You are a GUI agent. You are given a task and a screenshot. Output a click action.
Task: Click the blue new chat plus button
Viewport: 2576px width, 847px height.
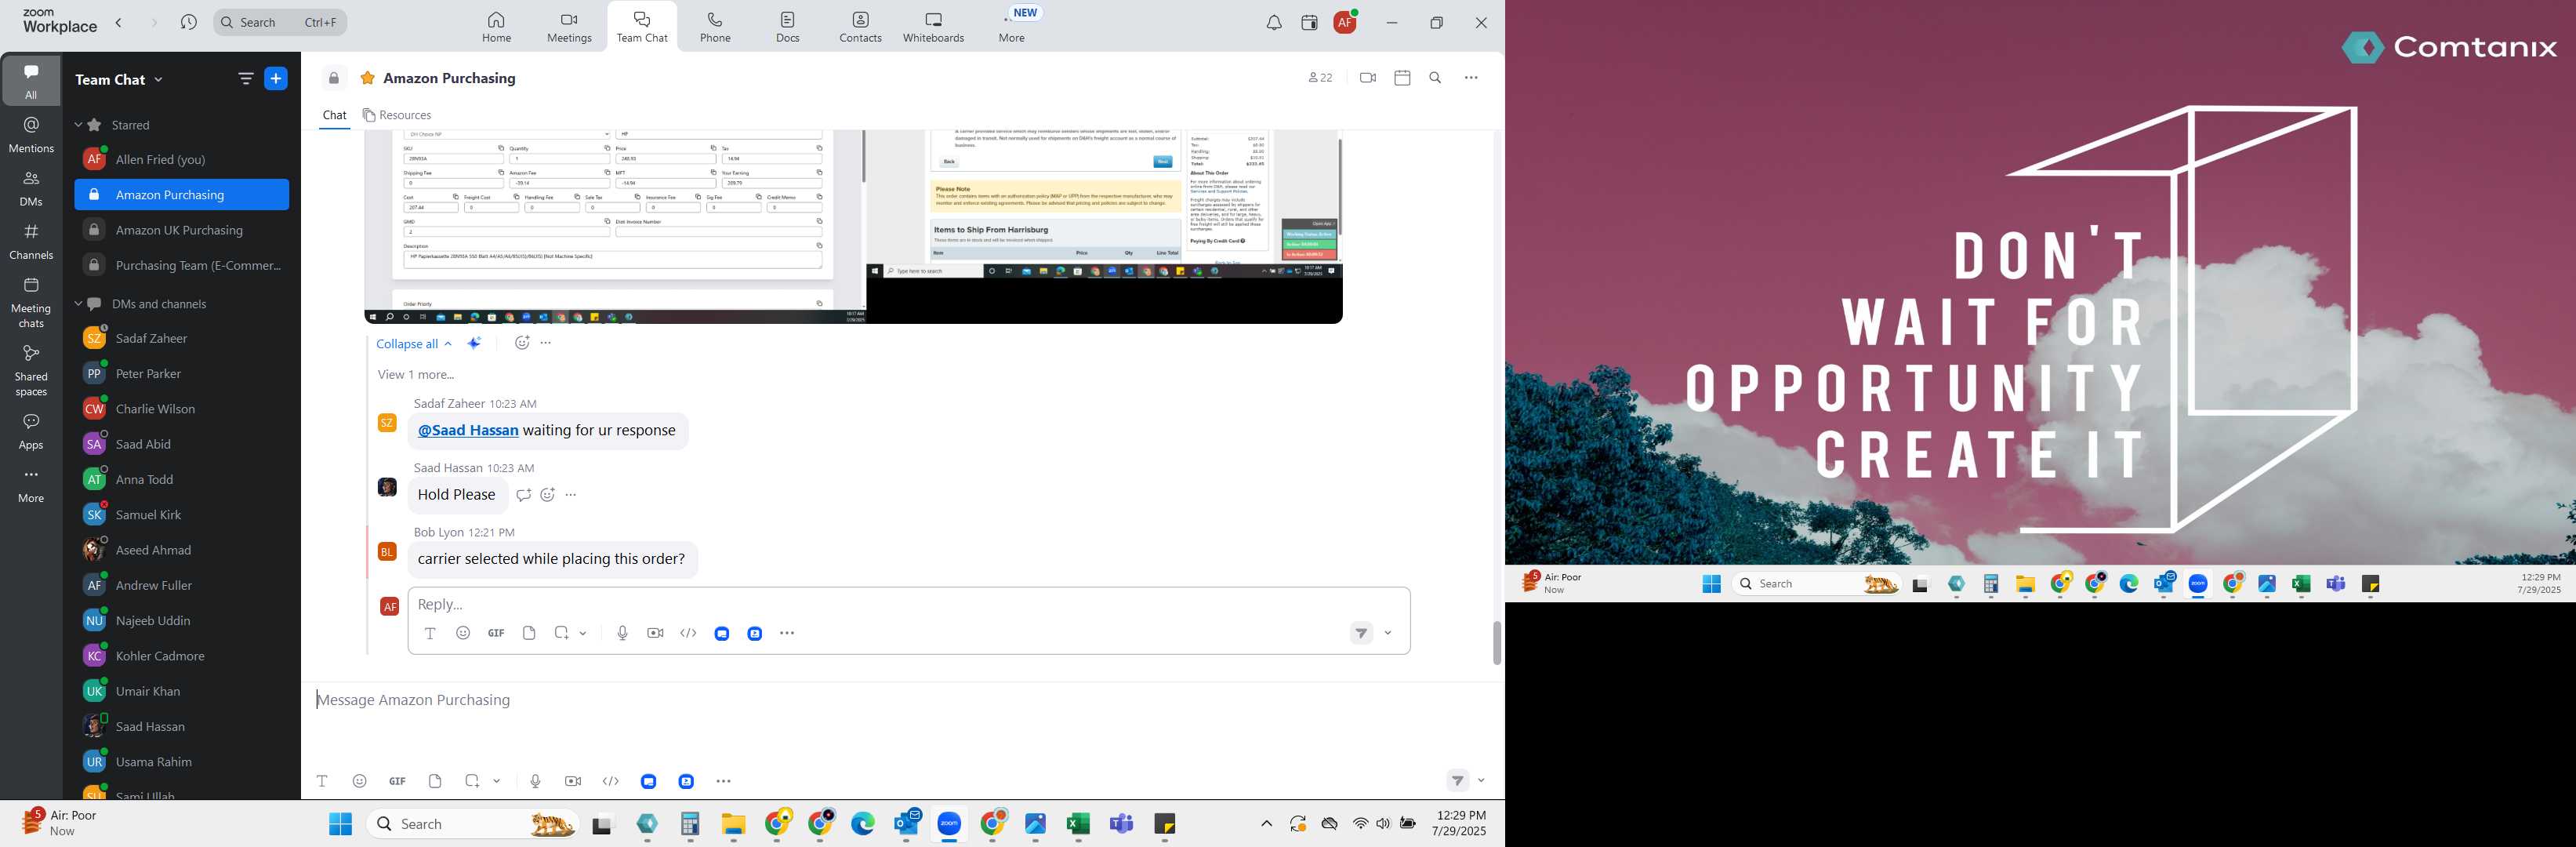coord(276,79)
